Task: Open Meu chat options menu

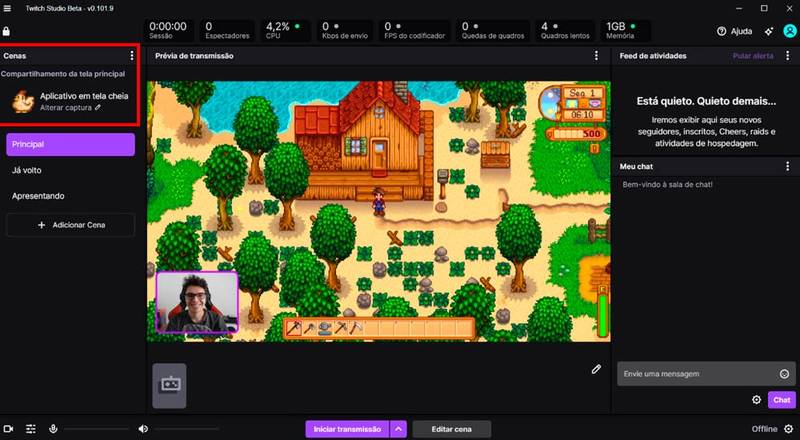Action: pos(787,166)
